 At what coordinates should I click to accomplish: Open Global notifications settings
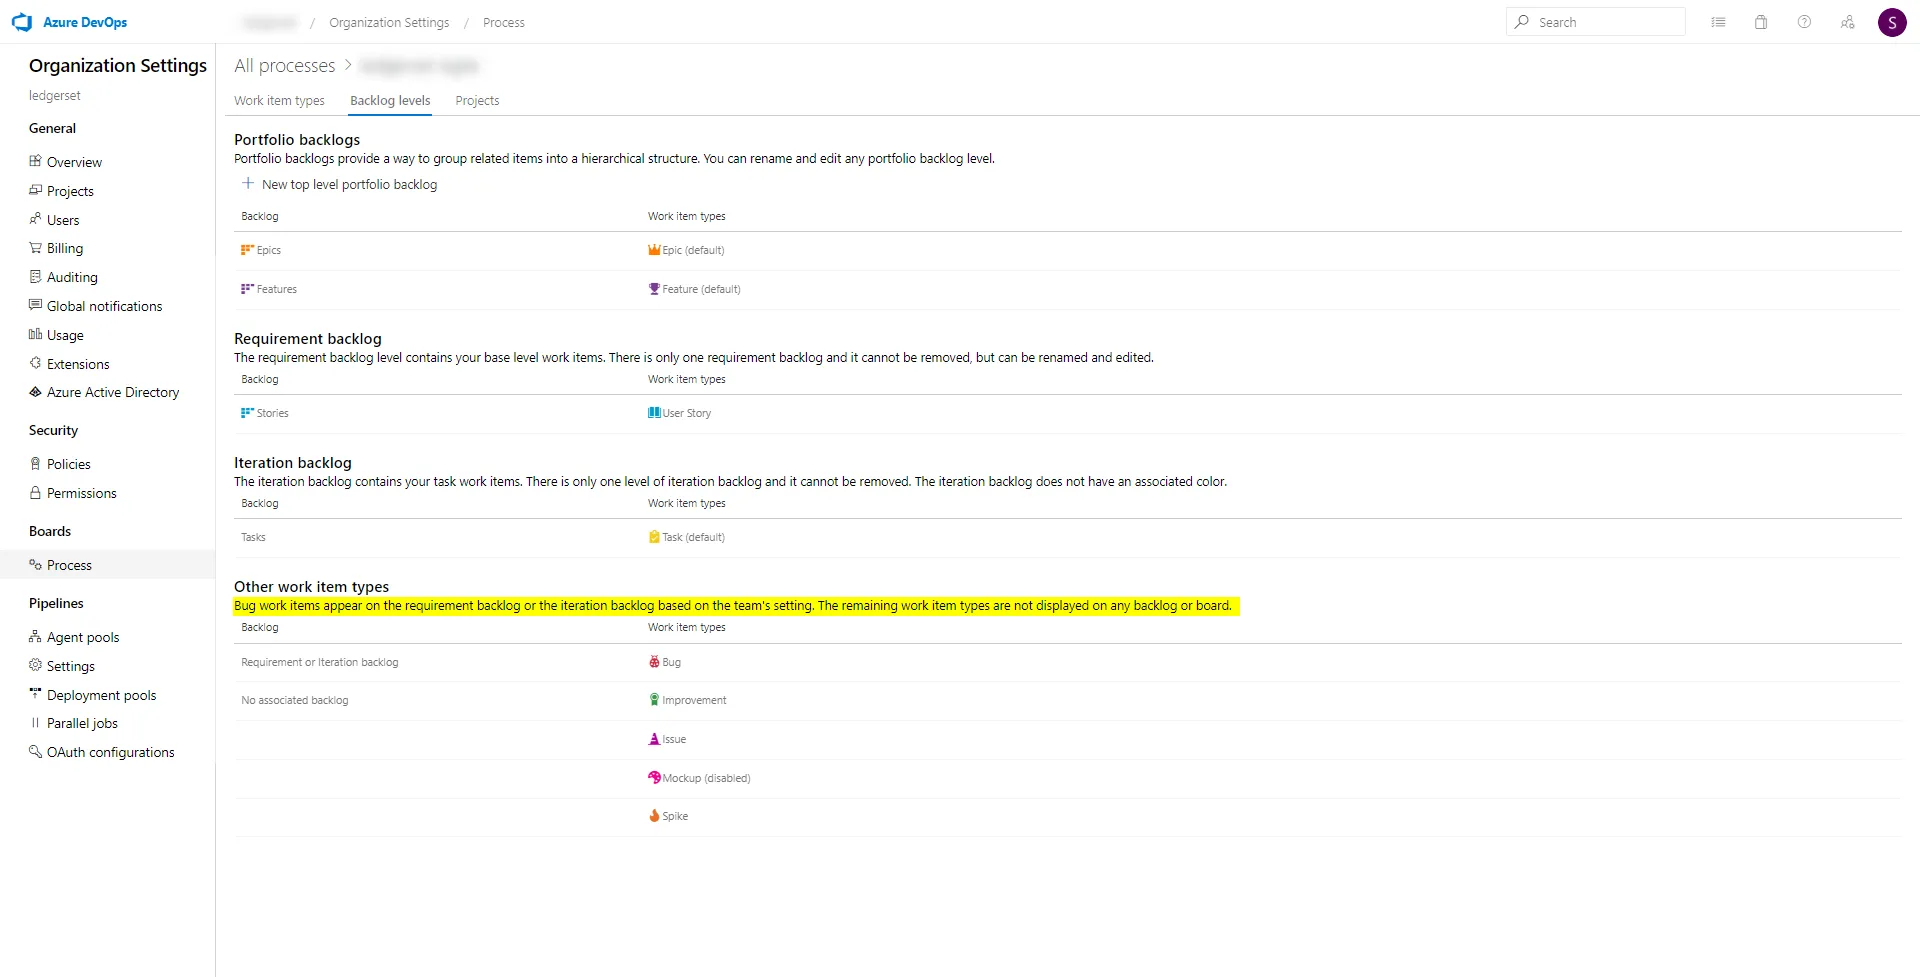(104, 306)
